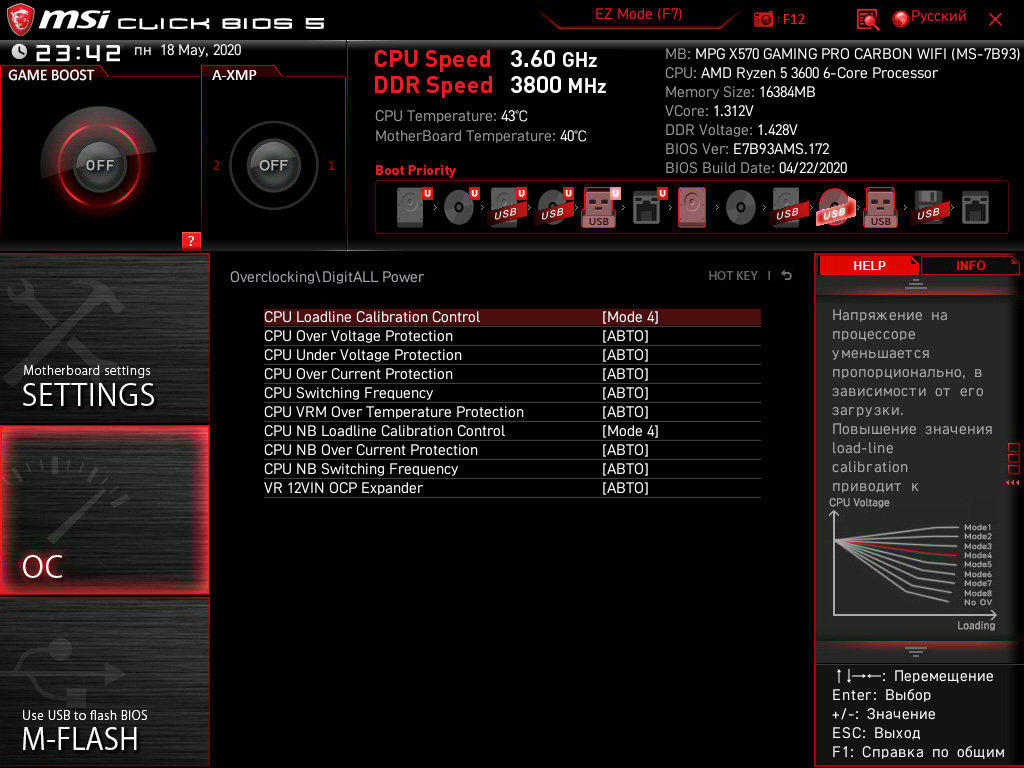
Task: Open CPU Over Current Protection value
Action: click(x=625, y=374)
